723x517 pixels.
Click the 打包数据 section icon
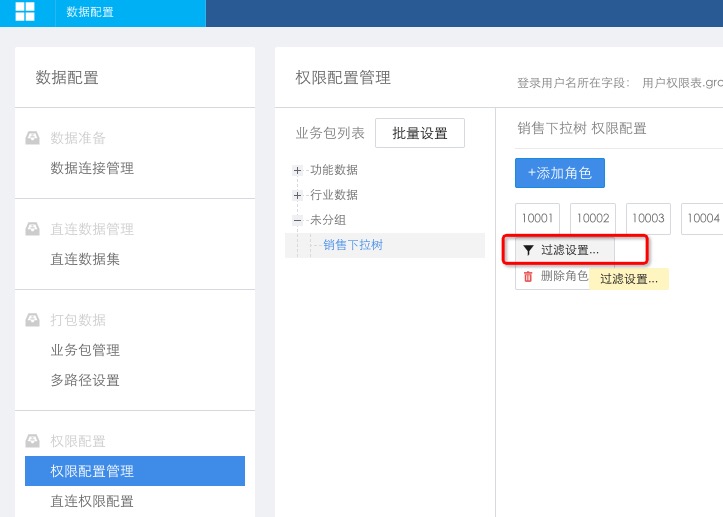click(32, 320)
